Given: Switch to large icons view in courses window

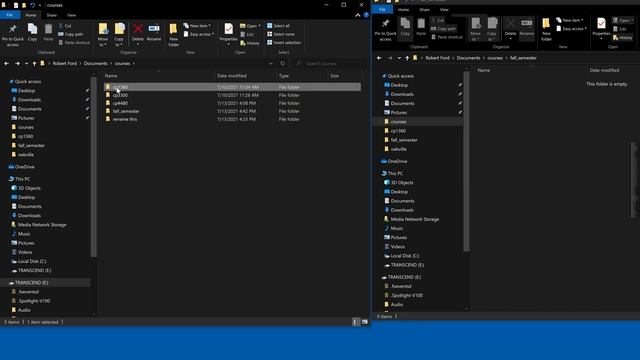Looking at the screenshot, I should click(364, 322).
